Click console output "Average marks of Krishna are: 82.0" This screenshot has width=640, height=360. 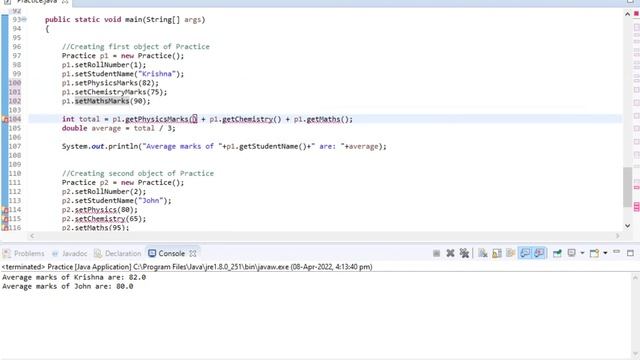[74, 277]
